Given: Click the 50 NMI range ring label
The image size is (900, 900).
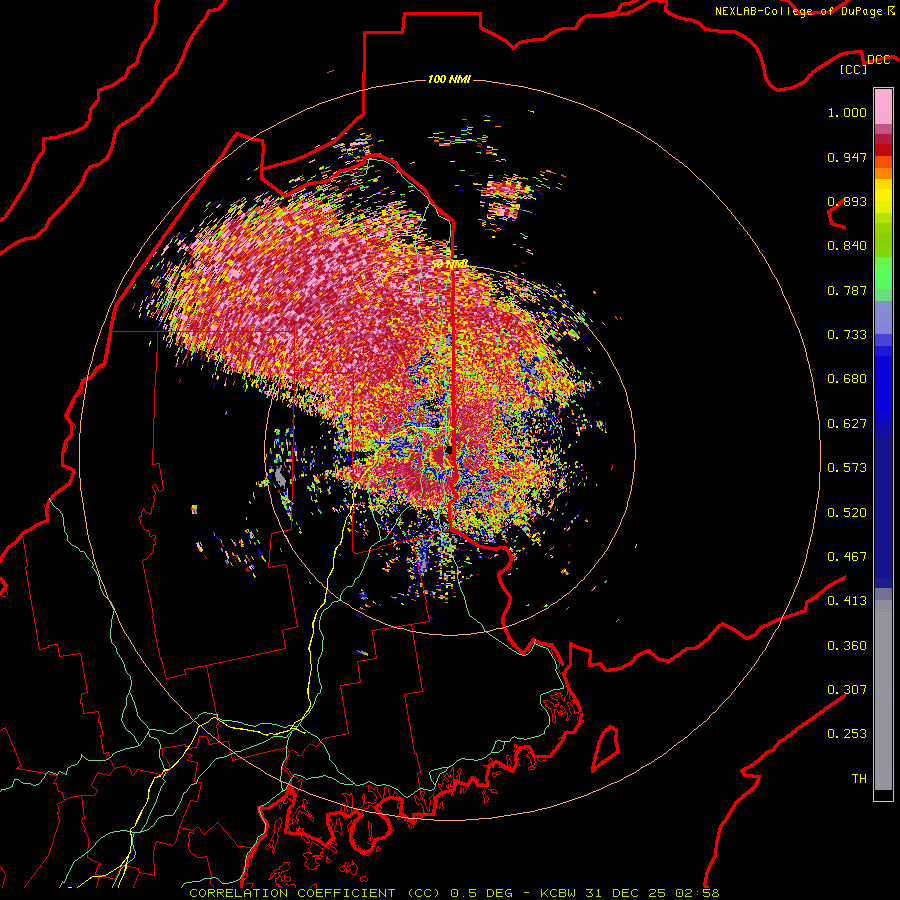Looking at the screenshot, I should point(449,264).
